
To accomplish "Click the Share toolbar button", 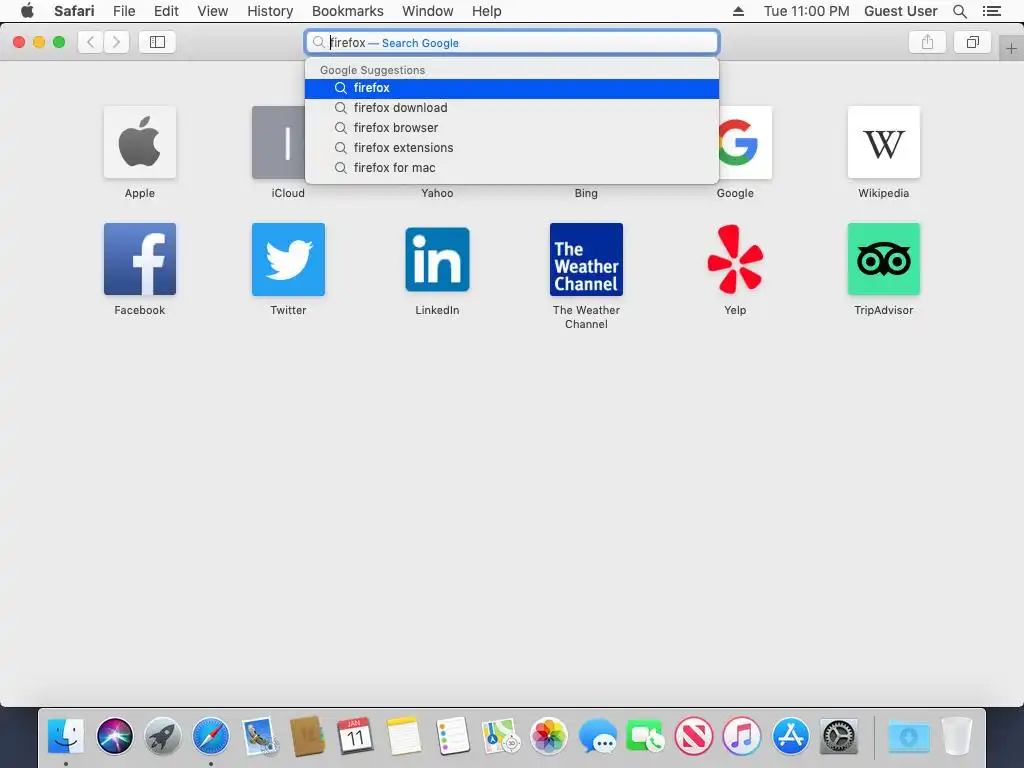I will click(x=927, y=42).
